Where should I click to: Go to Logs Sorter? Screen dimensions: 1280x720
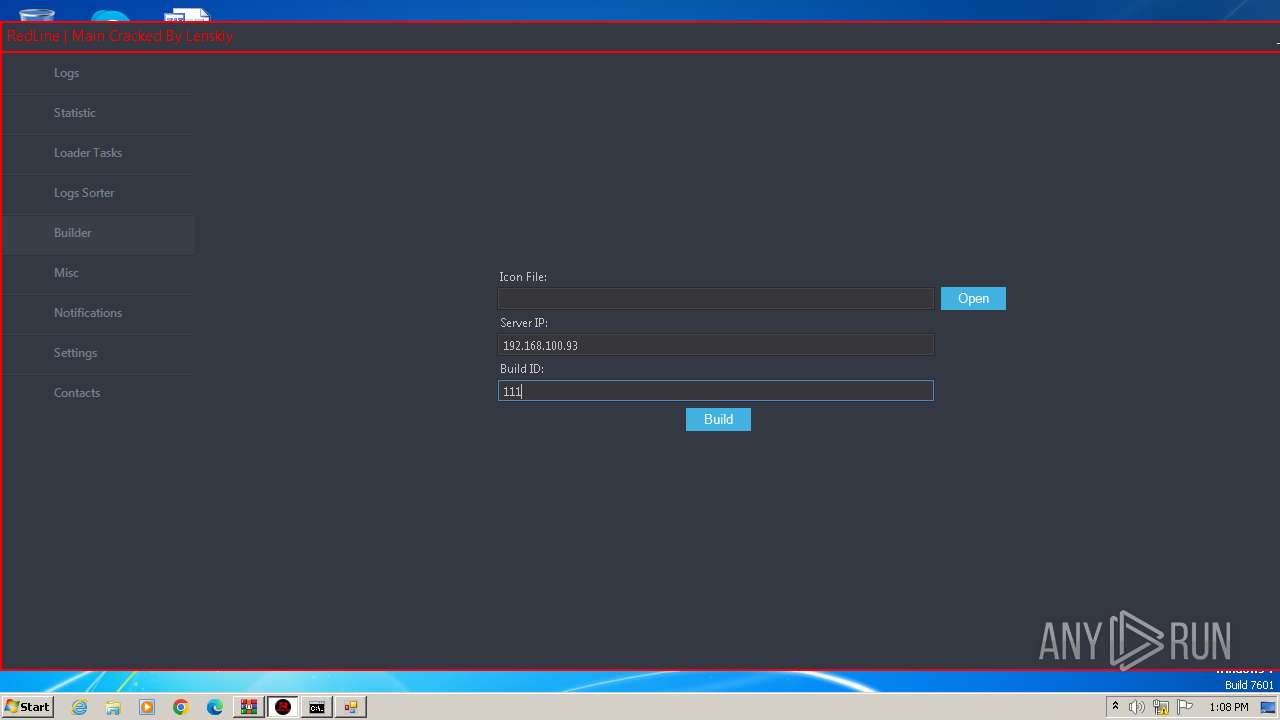click(97, 193)
